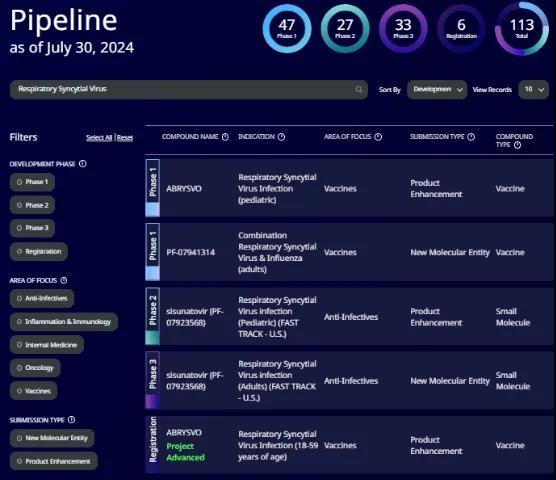This screenshot has height=480, width=556.
Task: Click the 18-59 years of age indication
Action: (278, 445)
